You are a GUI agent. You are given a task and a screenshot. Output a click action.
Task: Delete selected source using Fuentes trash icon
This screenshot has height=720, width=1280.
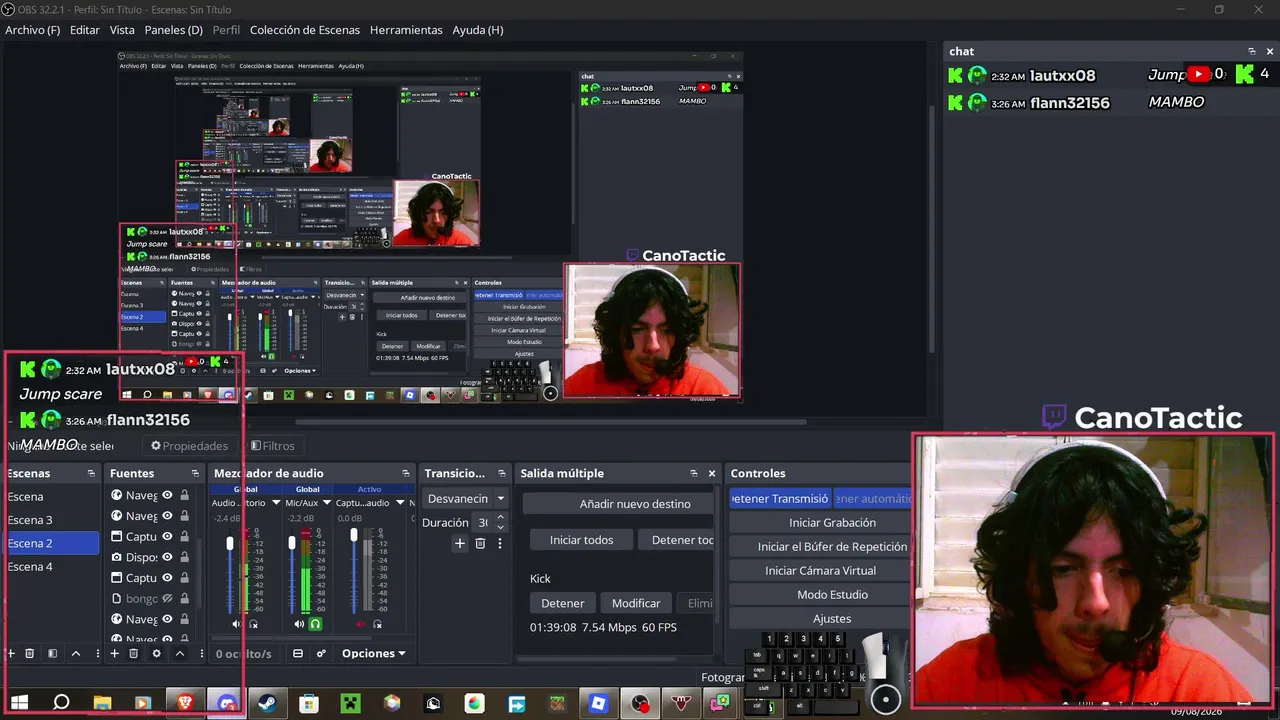(x=134, y=653)
